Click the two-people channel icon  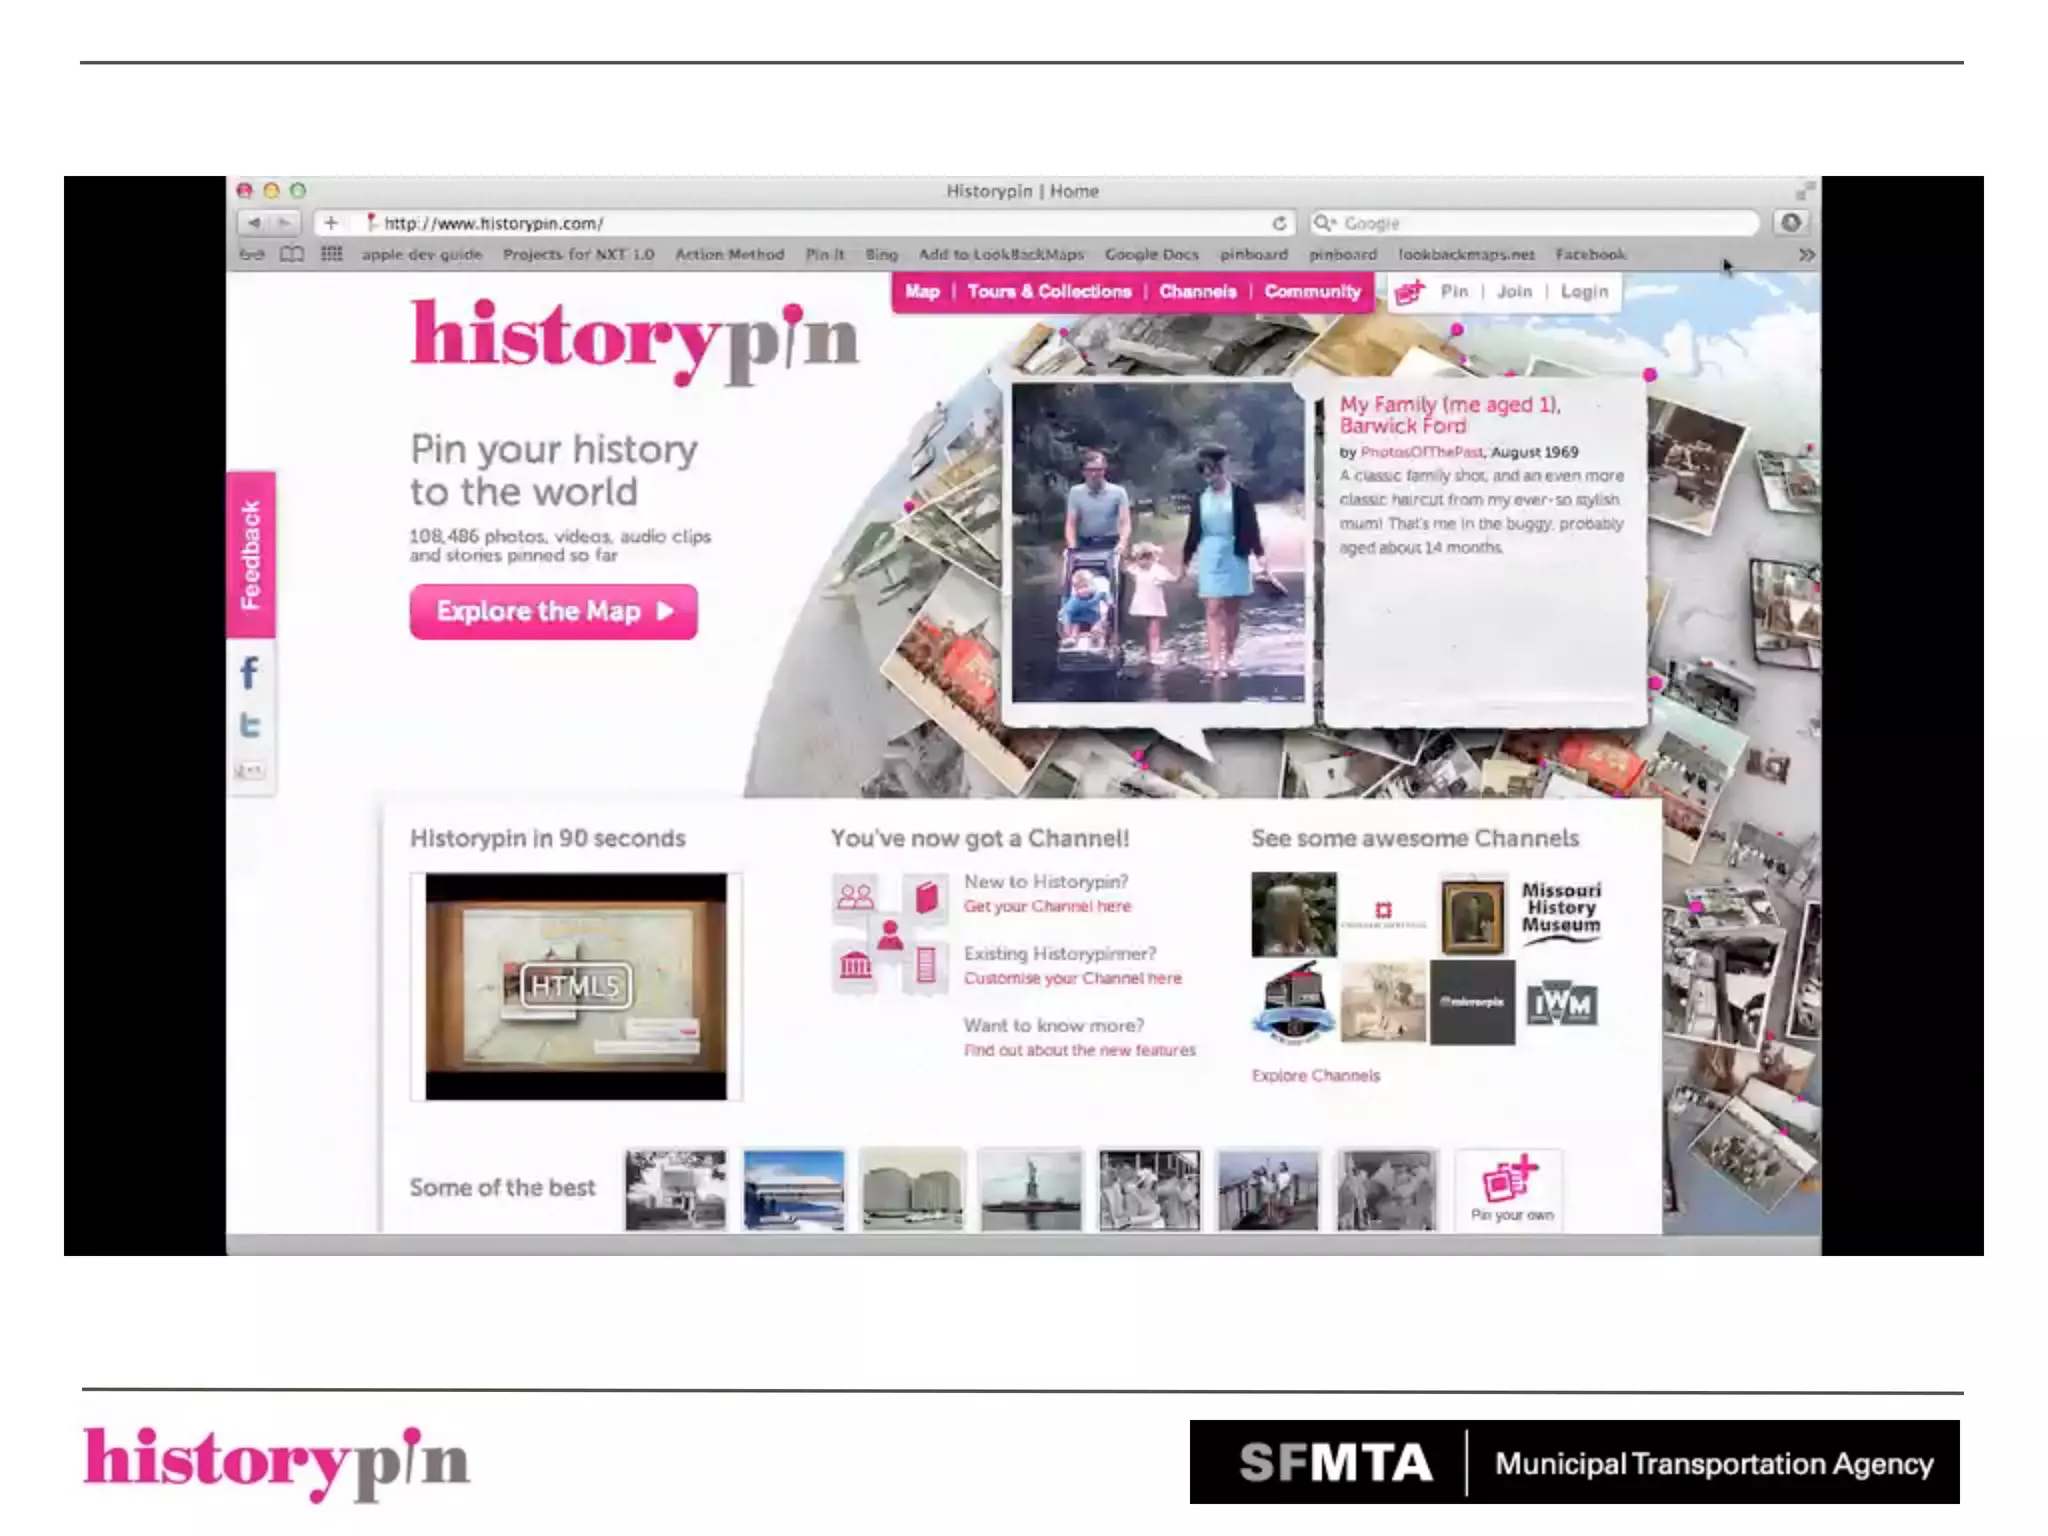click(x=855, y=895)
